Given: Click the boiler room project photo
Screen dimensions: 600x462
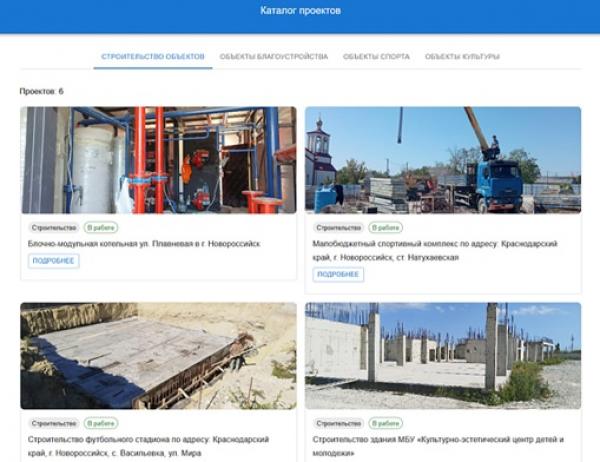Looking at the screenshot, I should click(x=158, y=160).
